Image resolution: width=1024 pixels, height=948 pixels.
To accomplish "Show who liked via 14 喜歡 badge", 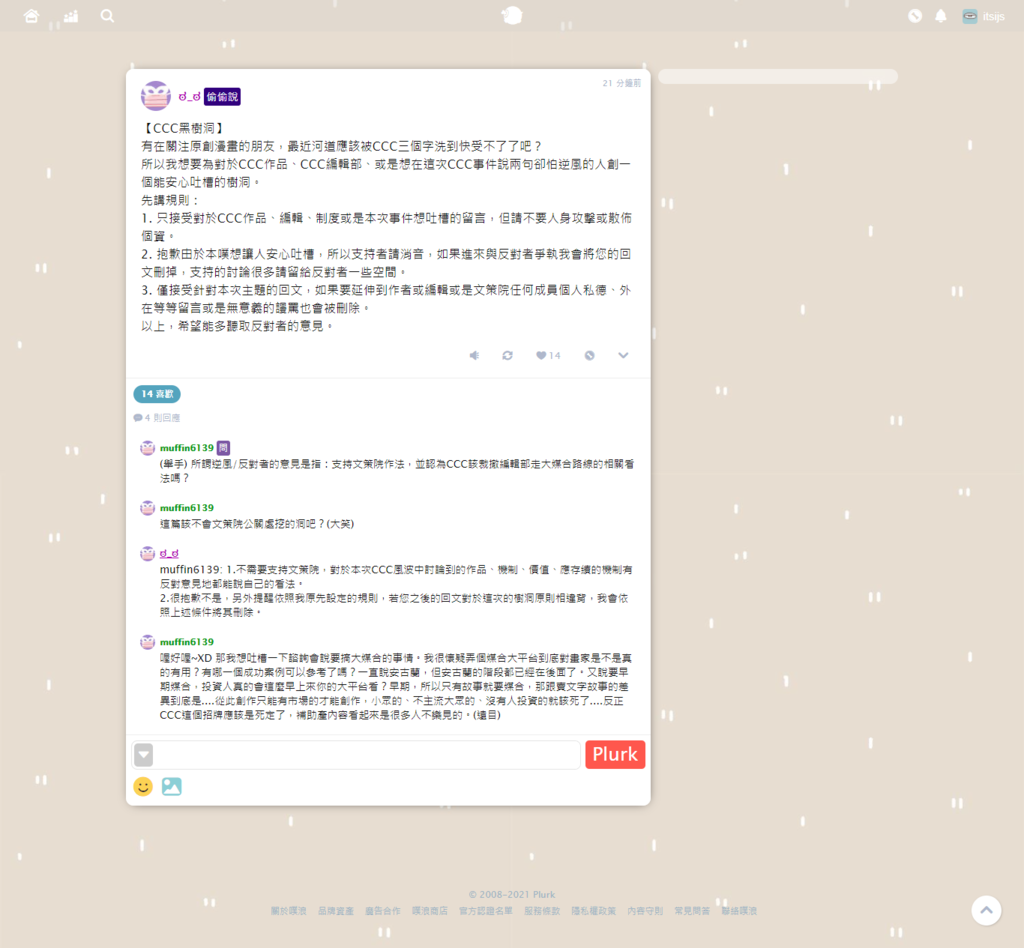I will tap(157, 394).
